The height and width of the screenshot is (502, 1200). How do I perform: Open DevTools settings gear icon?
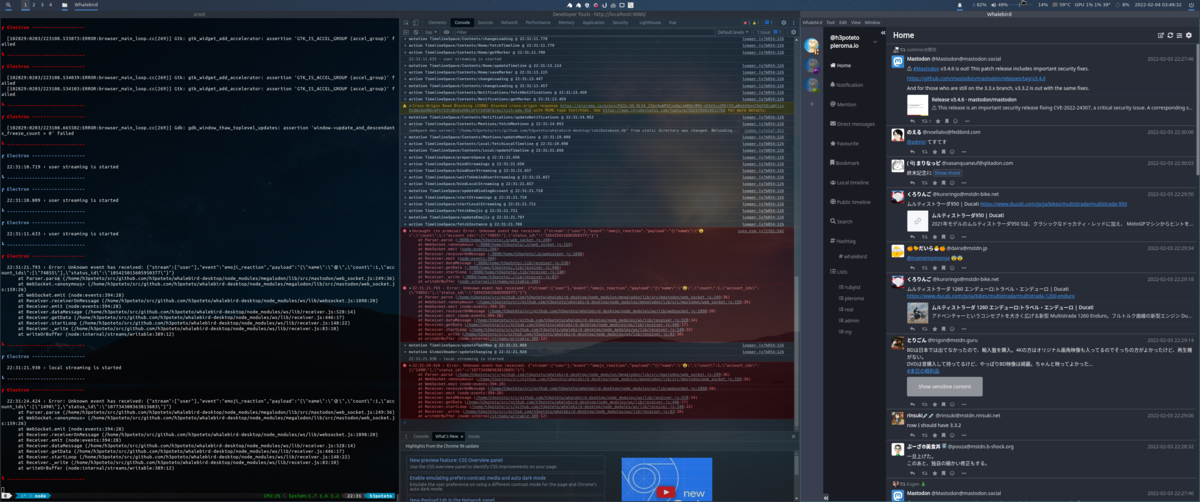pos(783,22)
